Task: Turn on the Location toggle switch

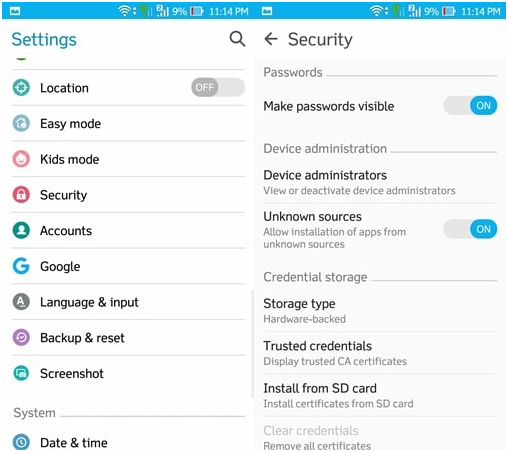Action: (218, 87)
